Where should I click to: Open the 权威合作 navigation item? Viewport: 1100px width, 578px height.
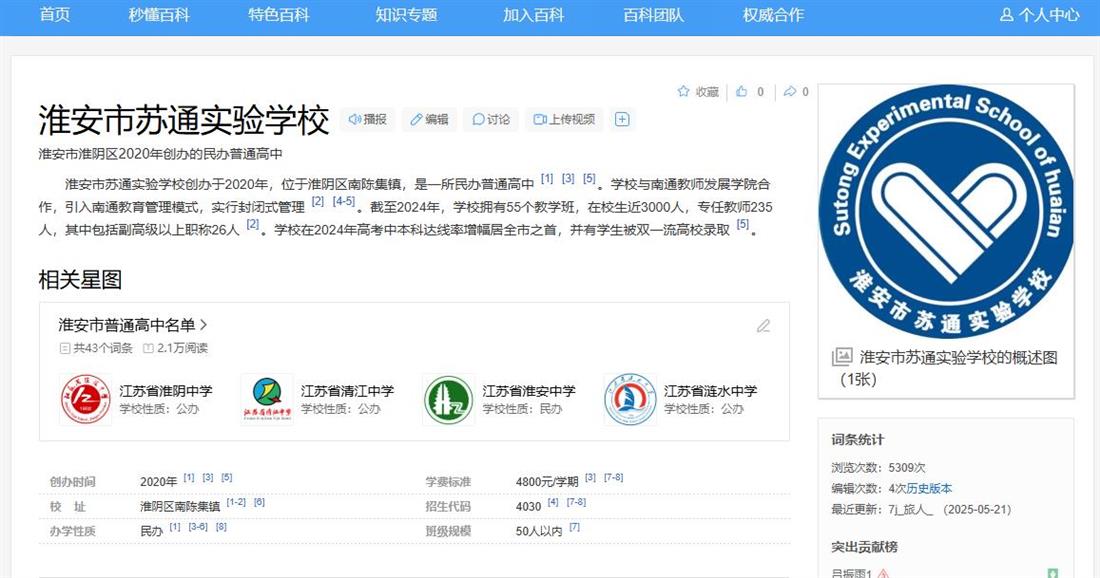(773, 15)
